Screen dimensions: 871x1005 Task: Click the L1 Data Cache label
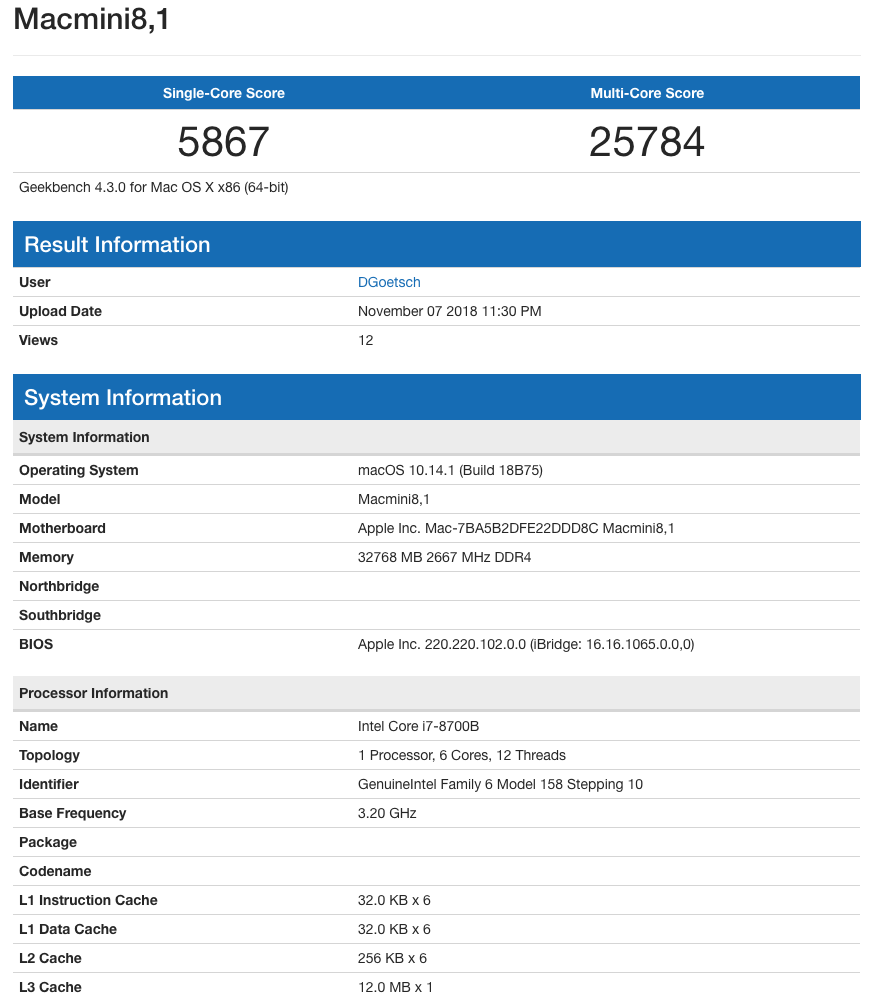68,929
